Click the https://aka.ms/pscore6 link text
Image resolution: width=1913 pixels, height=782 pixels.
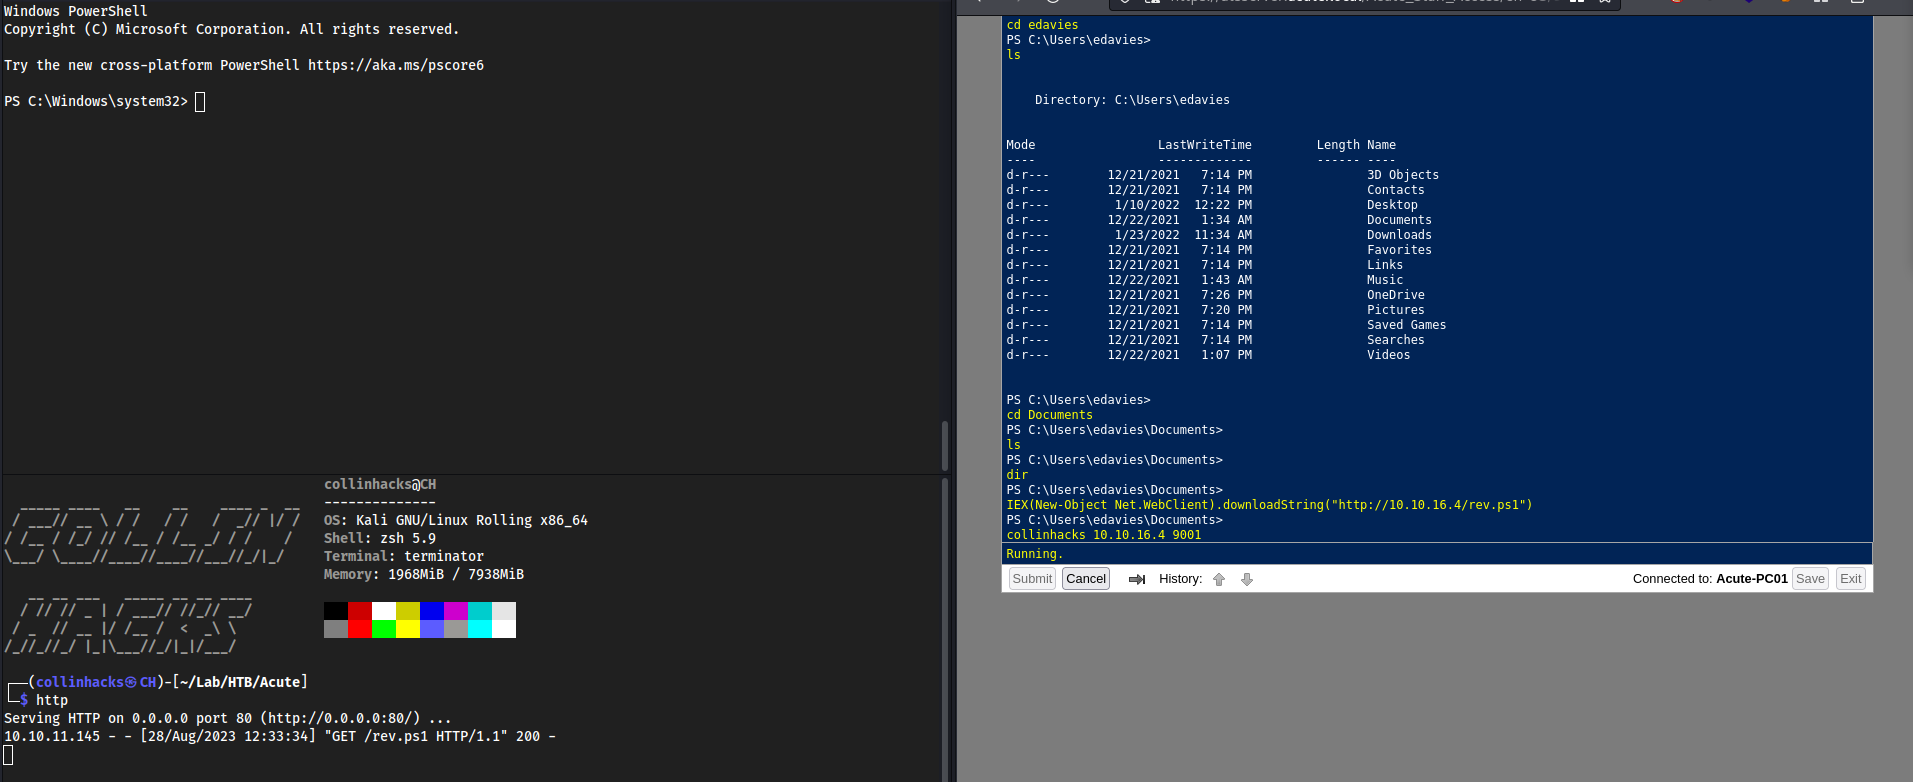click(x=396, y=65)
